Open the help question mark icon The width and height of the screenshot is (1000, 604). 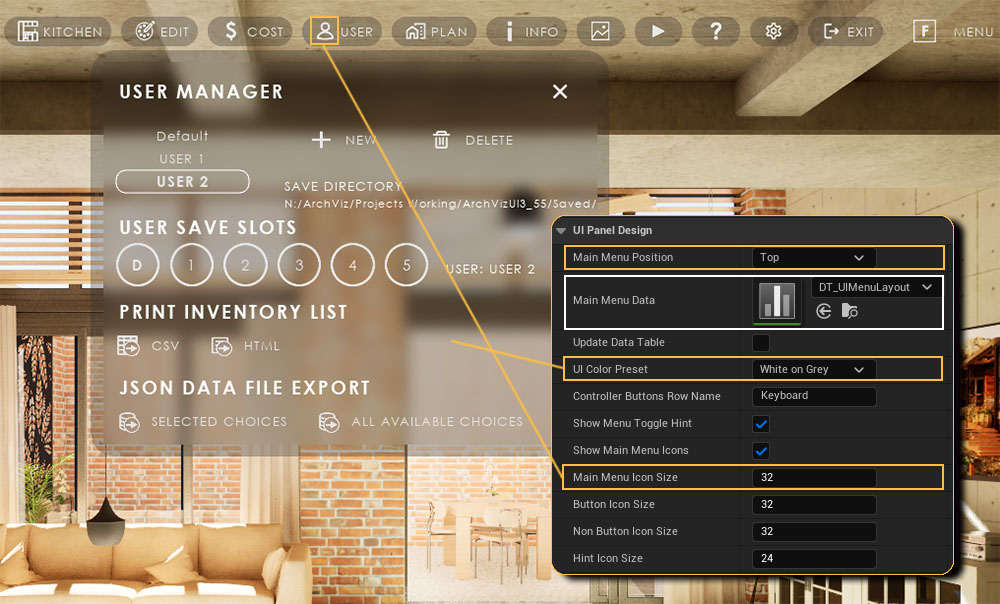pos(716,31)
